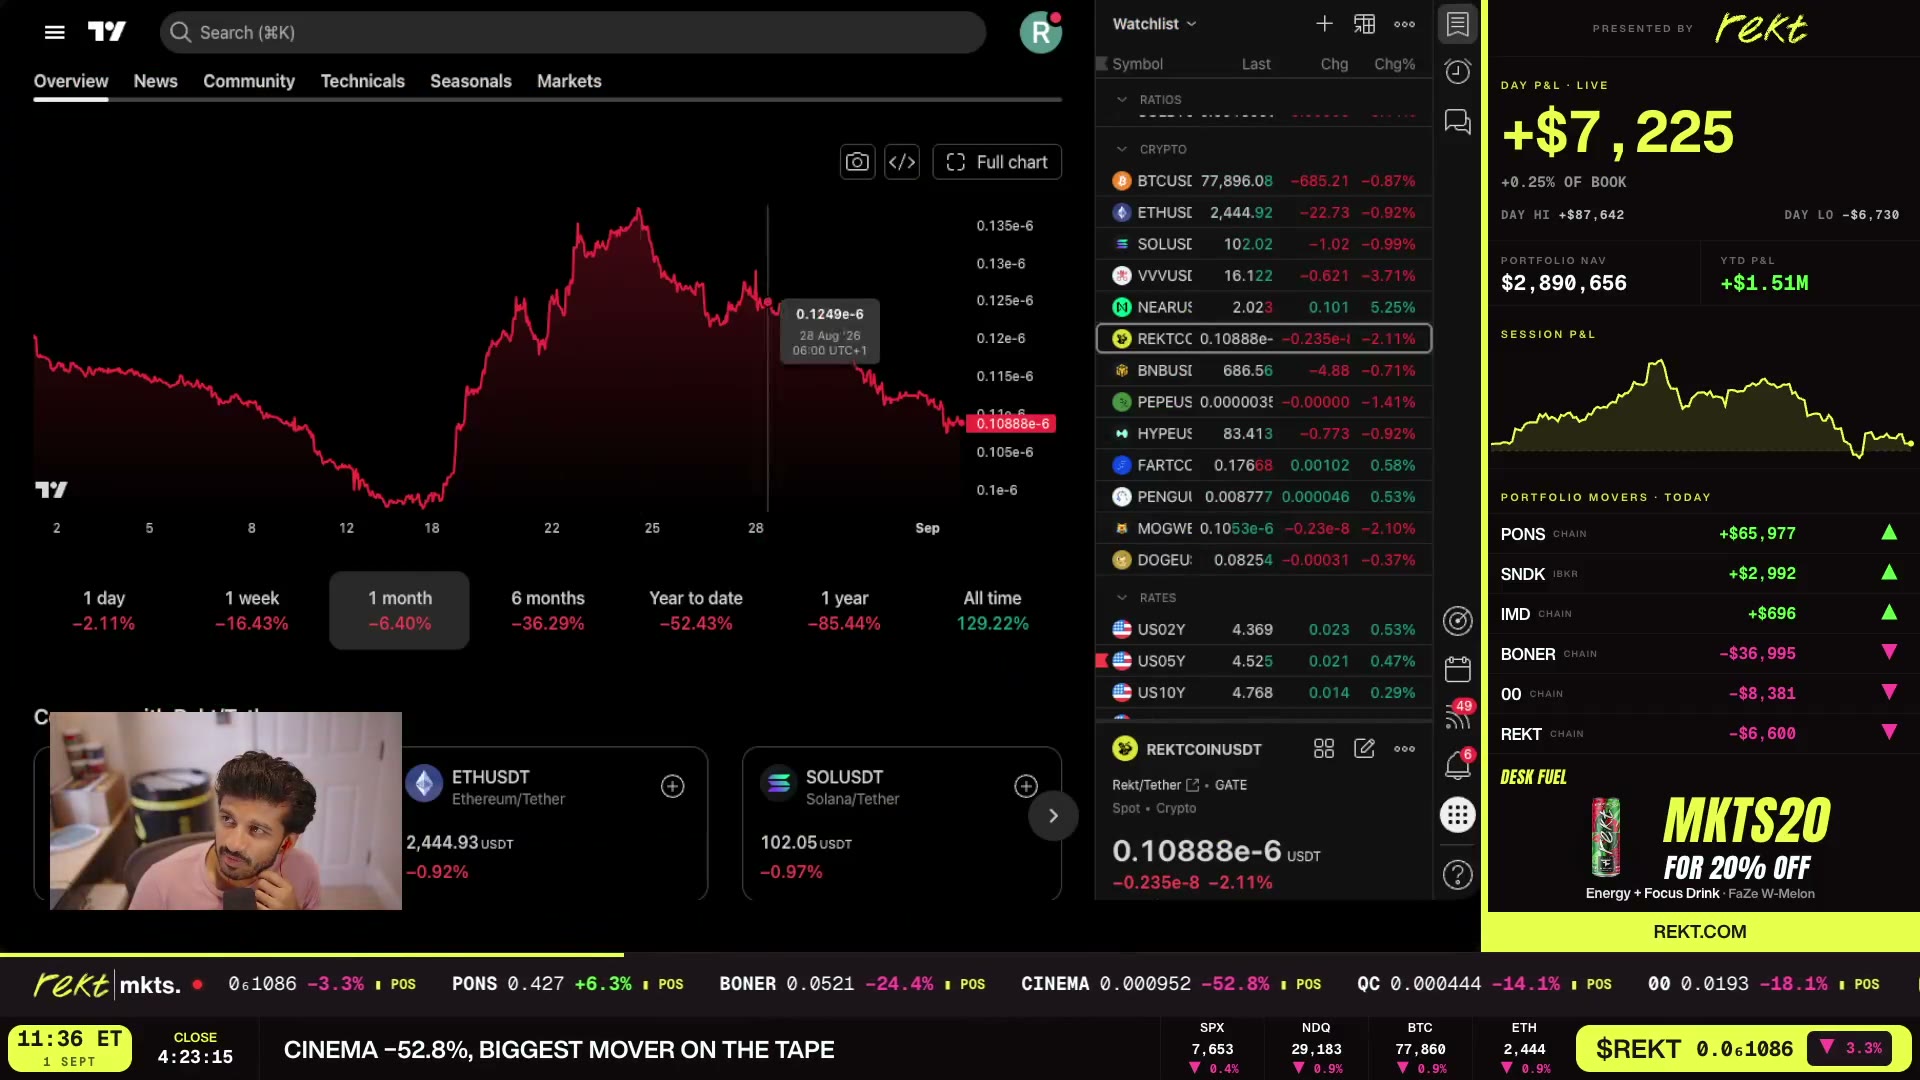1920x1080 pixels.
Task: Open the chats speech bubble icon
Action: click(1458, 122)
